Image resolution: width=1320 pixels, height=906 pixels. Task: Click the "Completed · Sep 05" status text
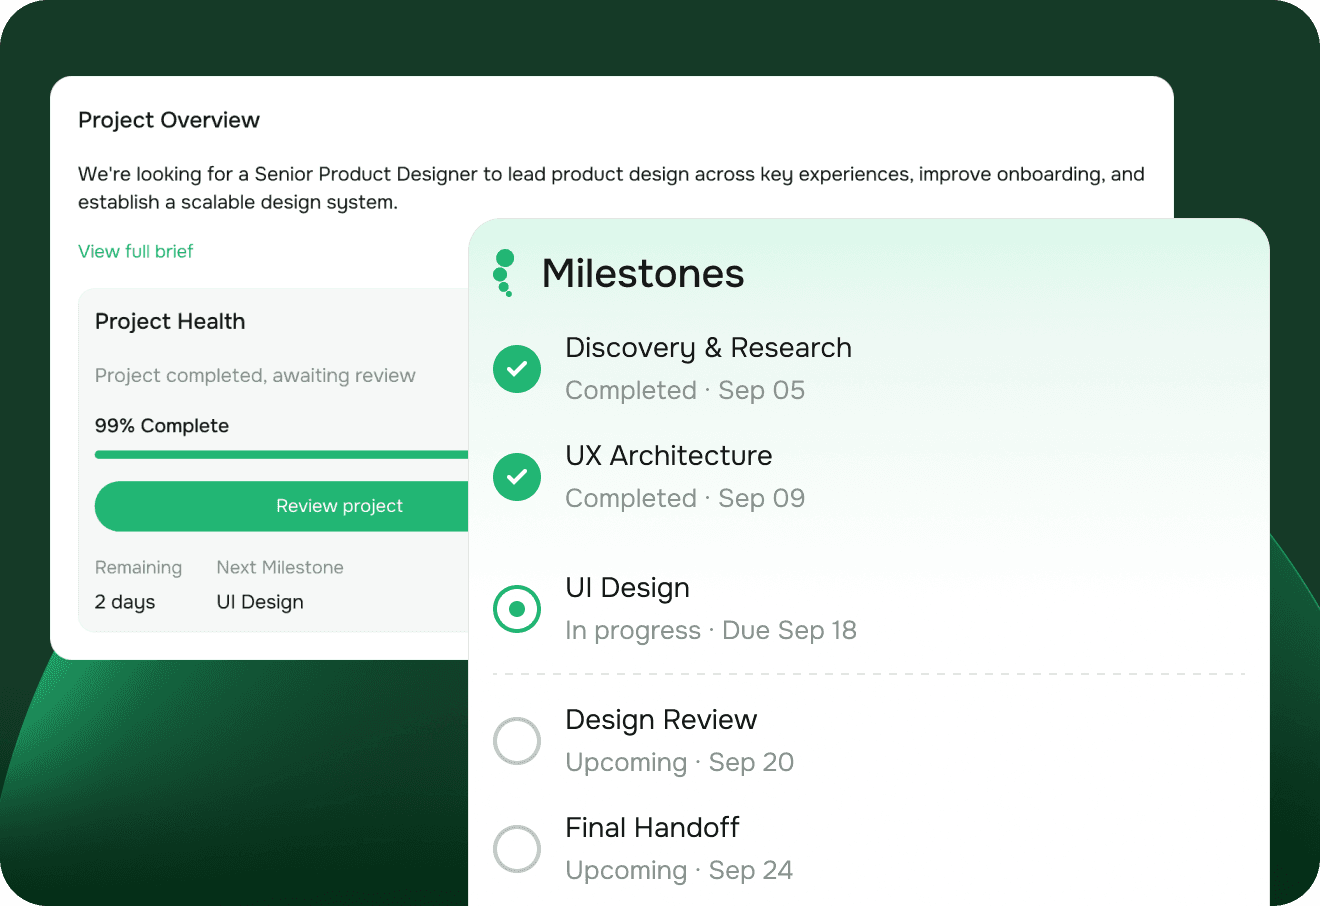(x=685, y=390)
